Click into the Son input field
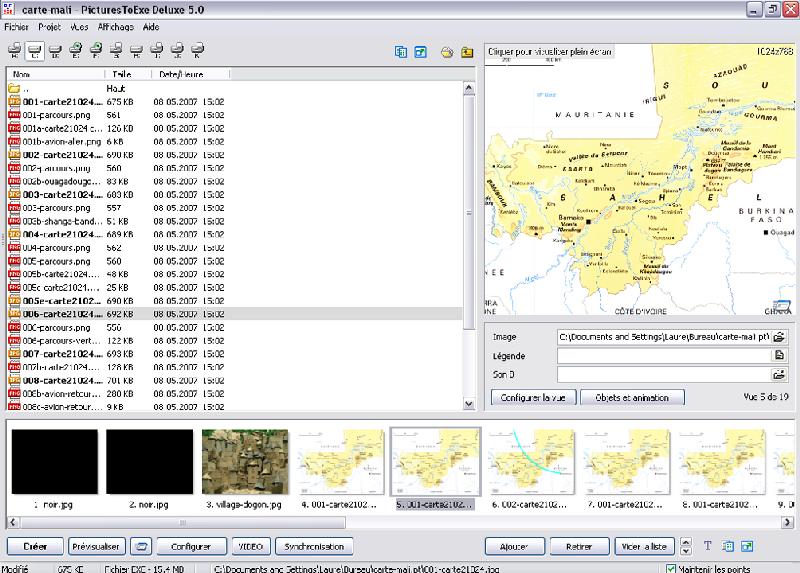This screenshot has height=573, width=800. click(663, 375)
